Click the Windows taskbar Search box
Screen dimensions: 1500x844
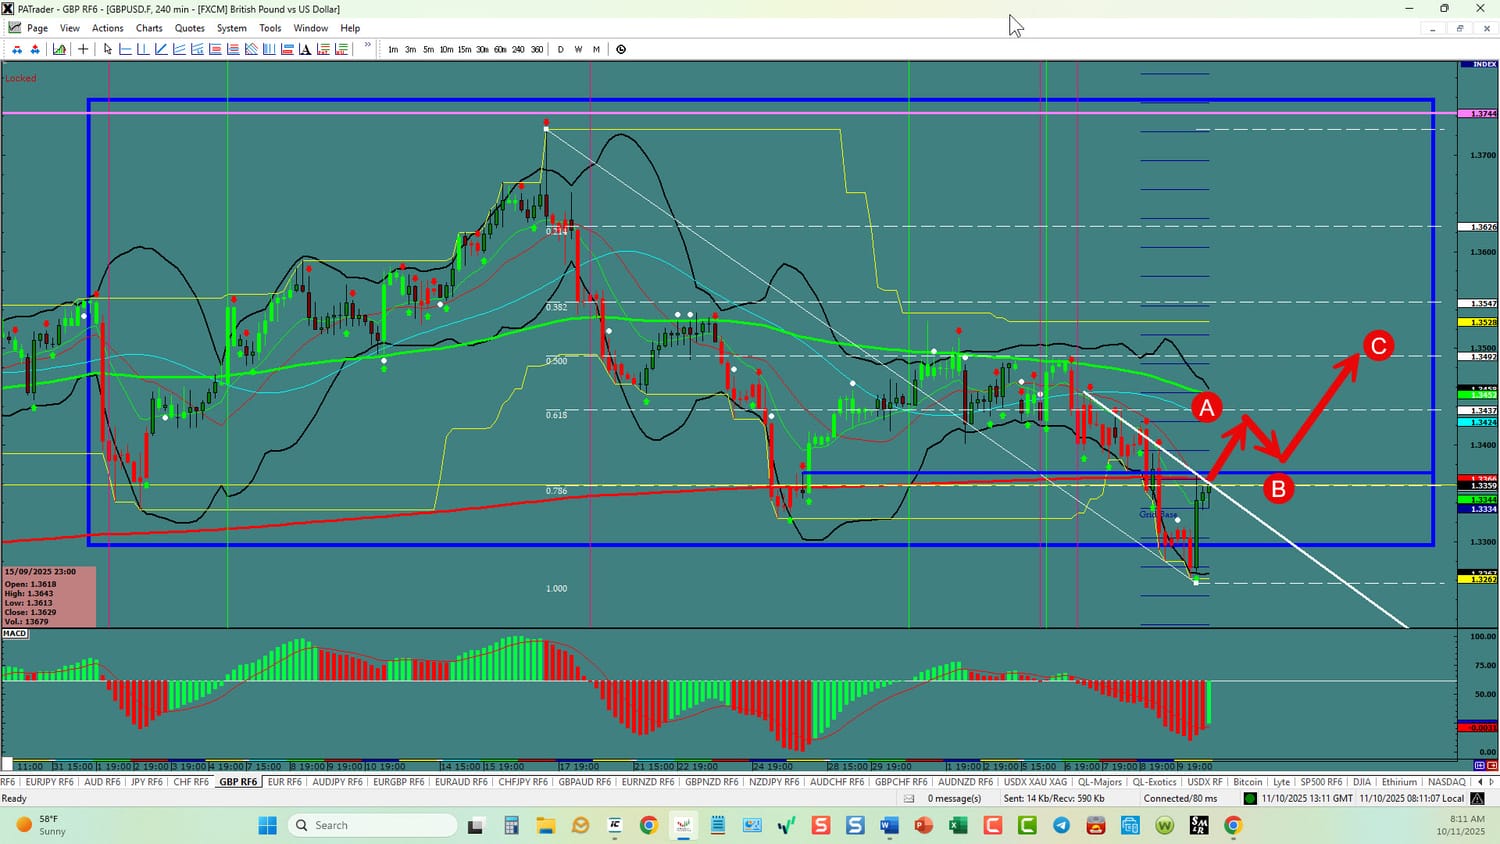(372, 825)
